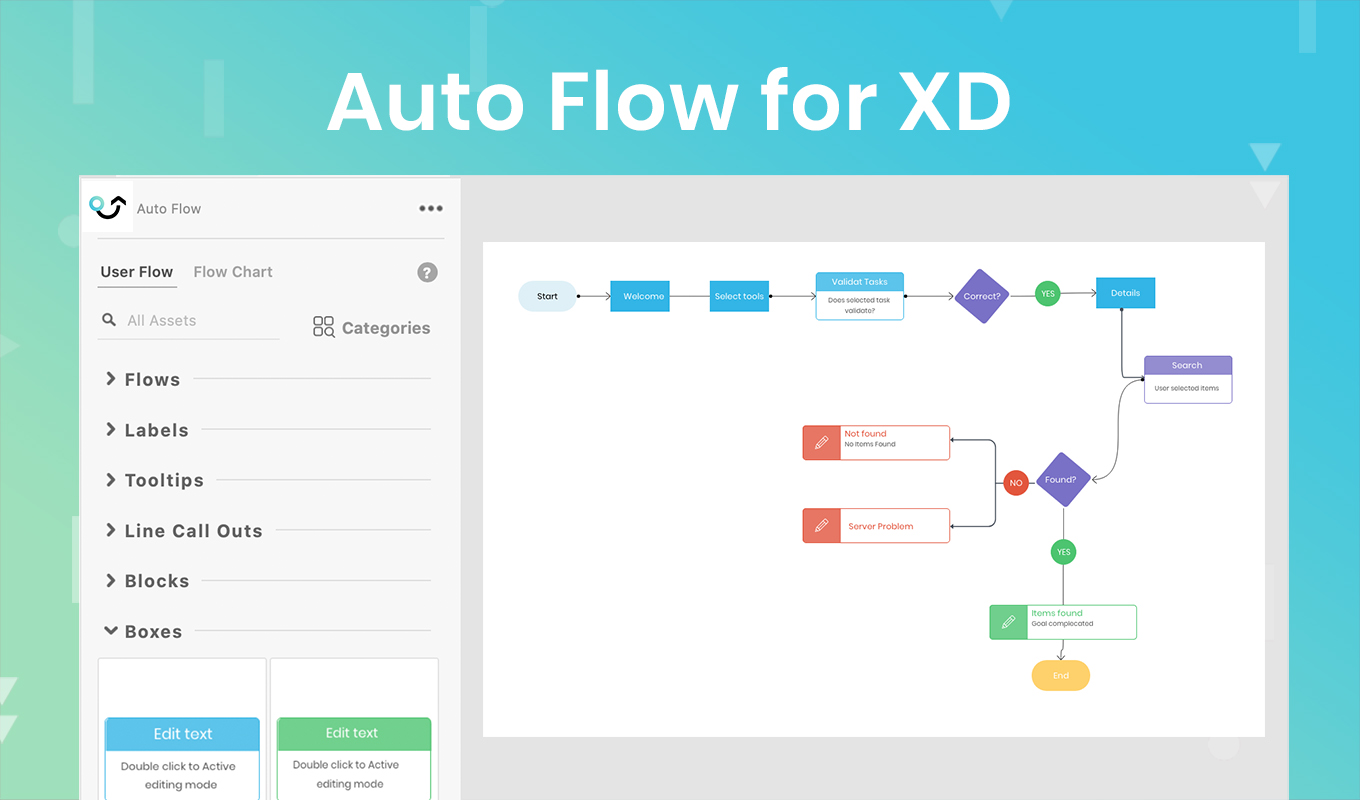This screenshot has width=1360, height=800.
Task: Select the Welcome box in flowchart
Action: pos(640,296)
